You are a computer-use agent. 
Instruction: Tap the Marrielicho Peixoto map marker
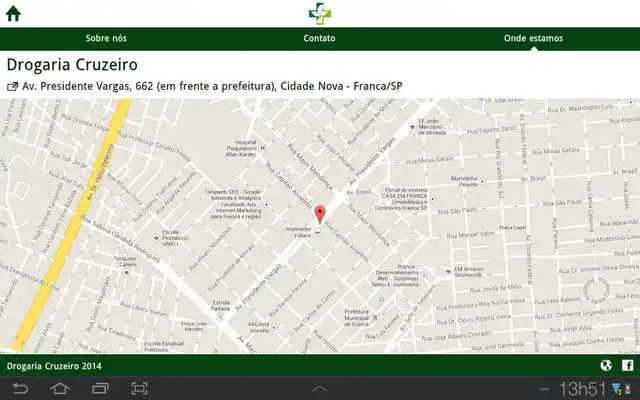[483, 181]
